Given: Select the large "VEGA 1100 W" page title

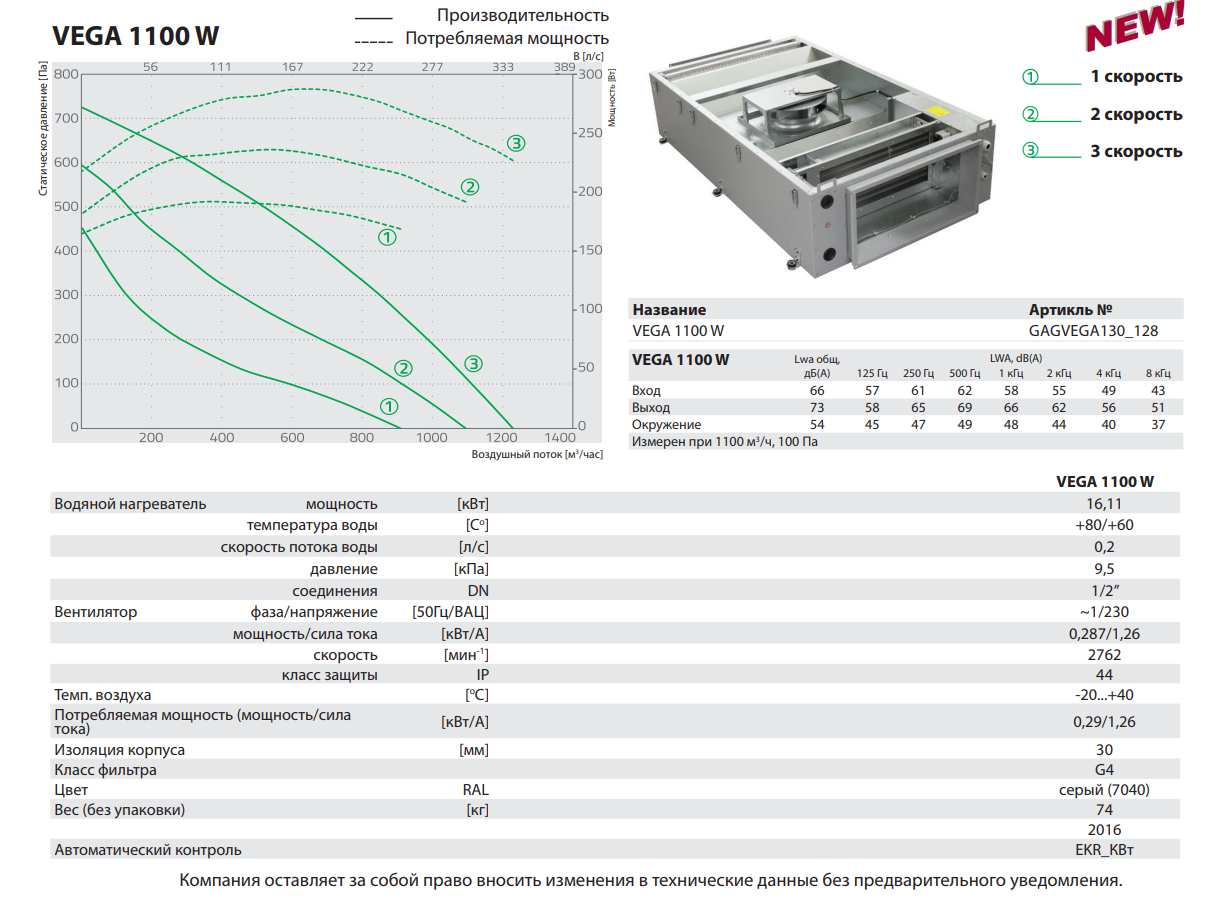Looking at the screenshot, I should [135, 36].
